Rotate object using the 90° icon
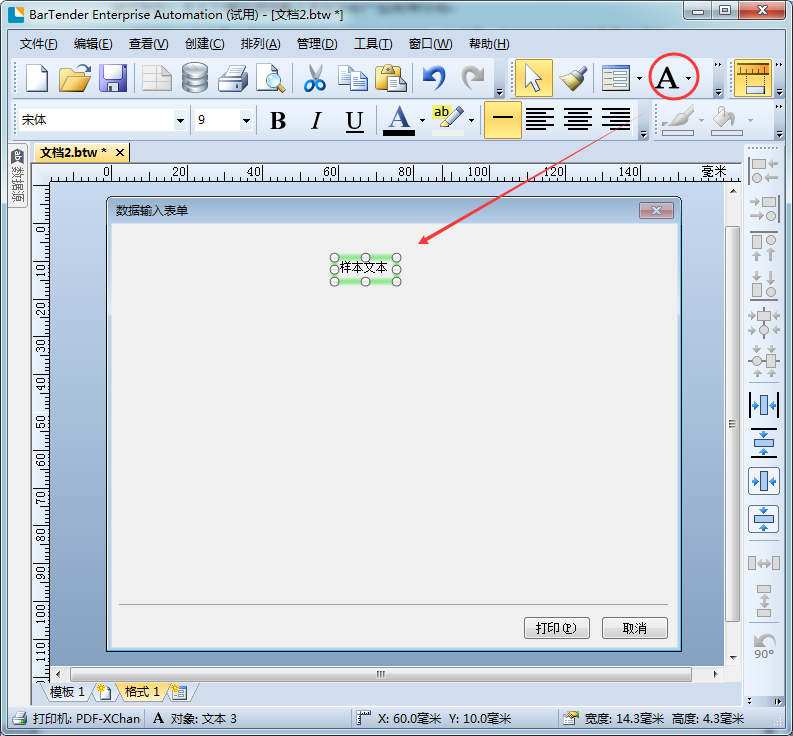Screen dimensions: 793x736 [764, 645]
